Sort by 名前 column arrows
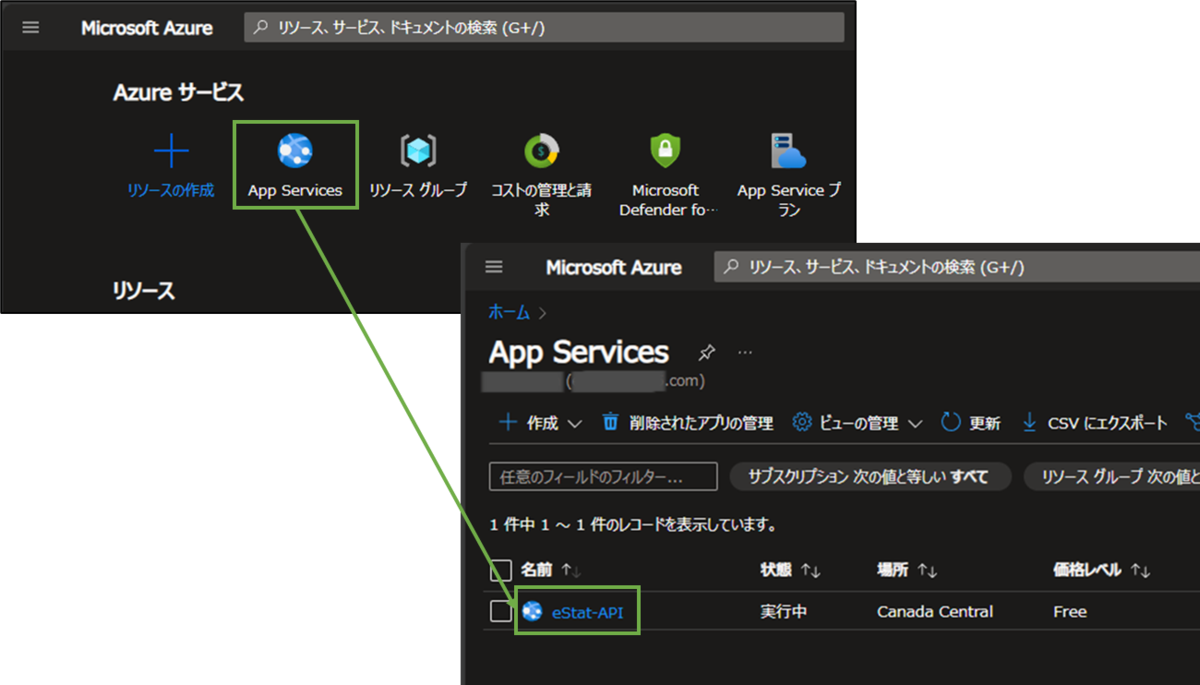This screenshot has width=1200, height=685. (x=570, y=570)
